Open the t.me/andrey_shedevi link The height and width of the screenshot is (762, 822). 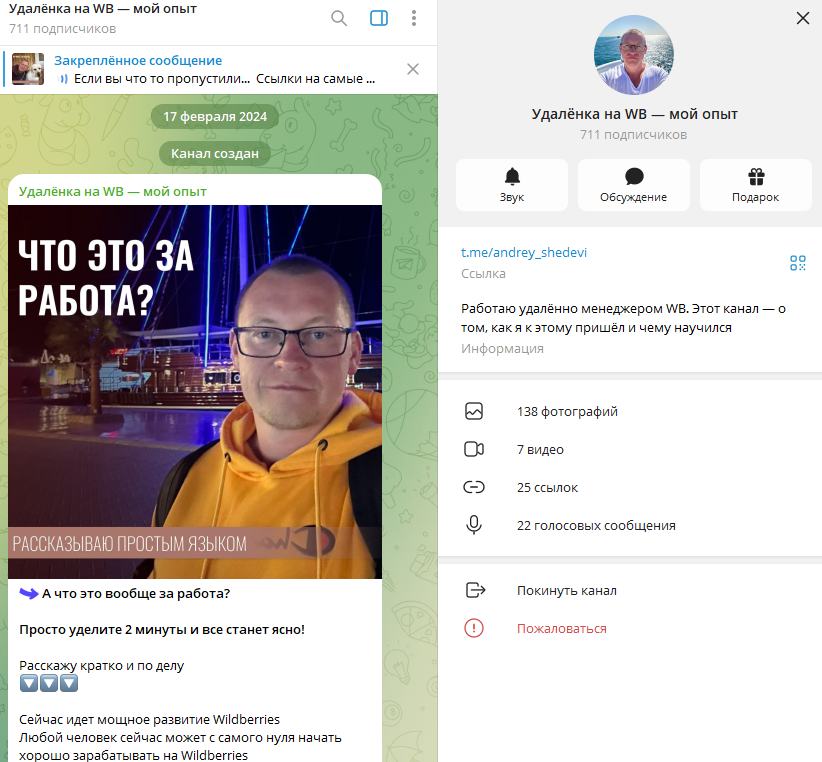tap(524, 252)
